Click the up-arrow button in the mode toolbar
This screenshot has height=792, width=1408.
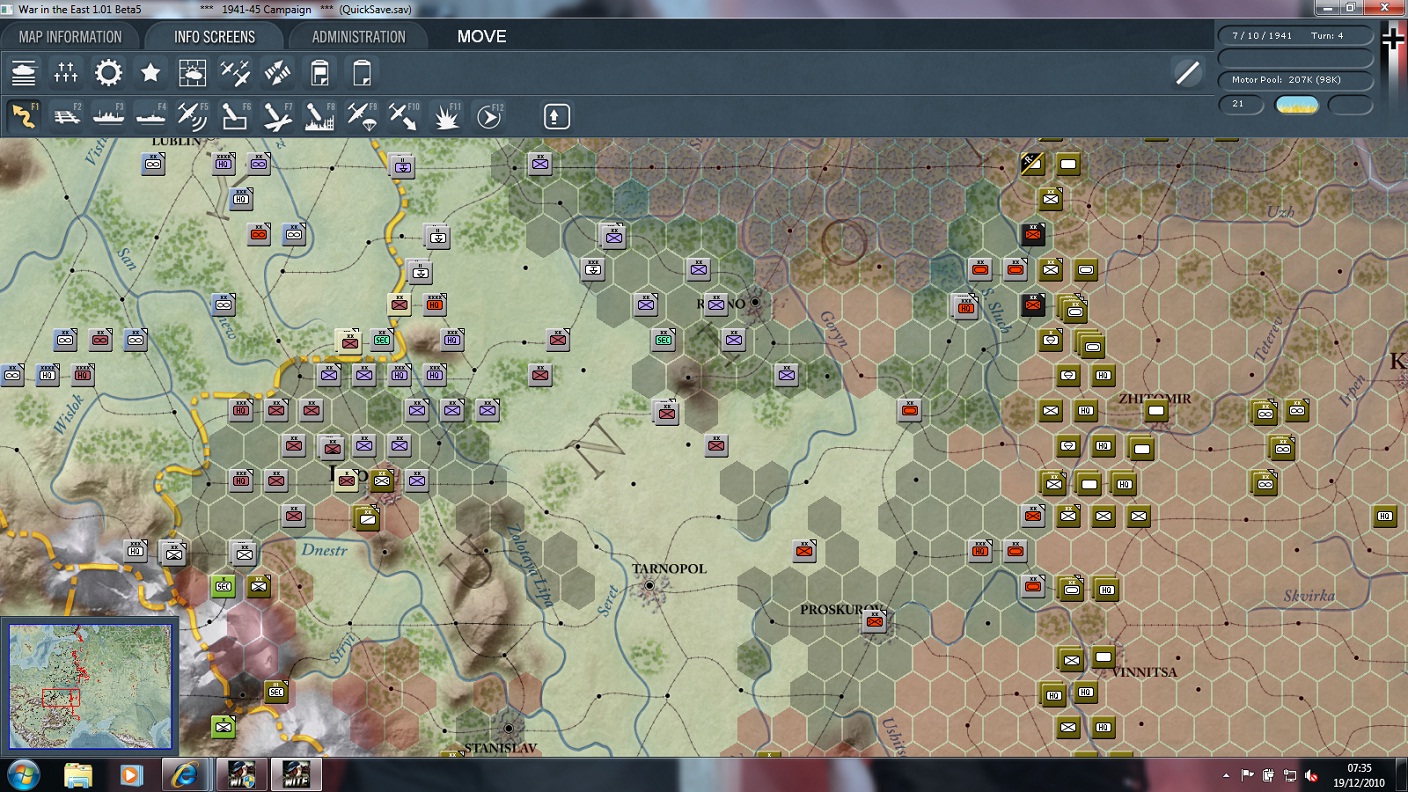pyautogui.click(x=557, y=116)
